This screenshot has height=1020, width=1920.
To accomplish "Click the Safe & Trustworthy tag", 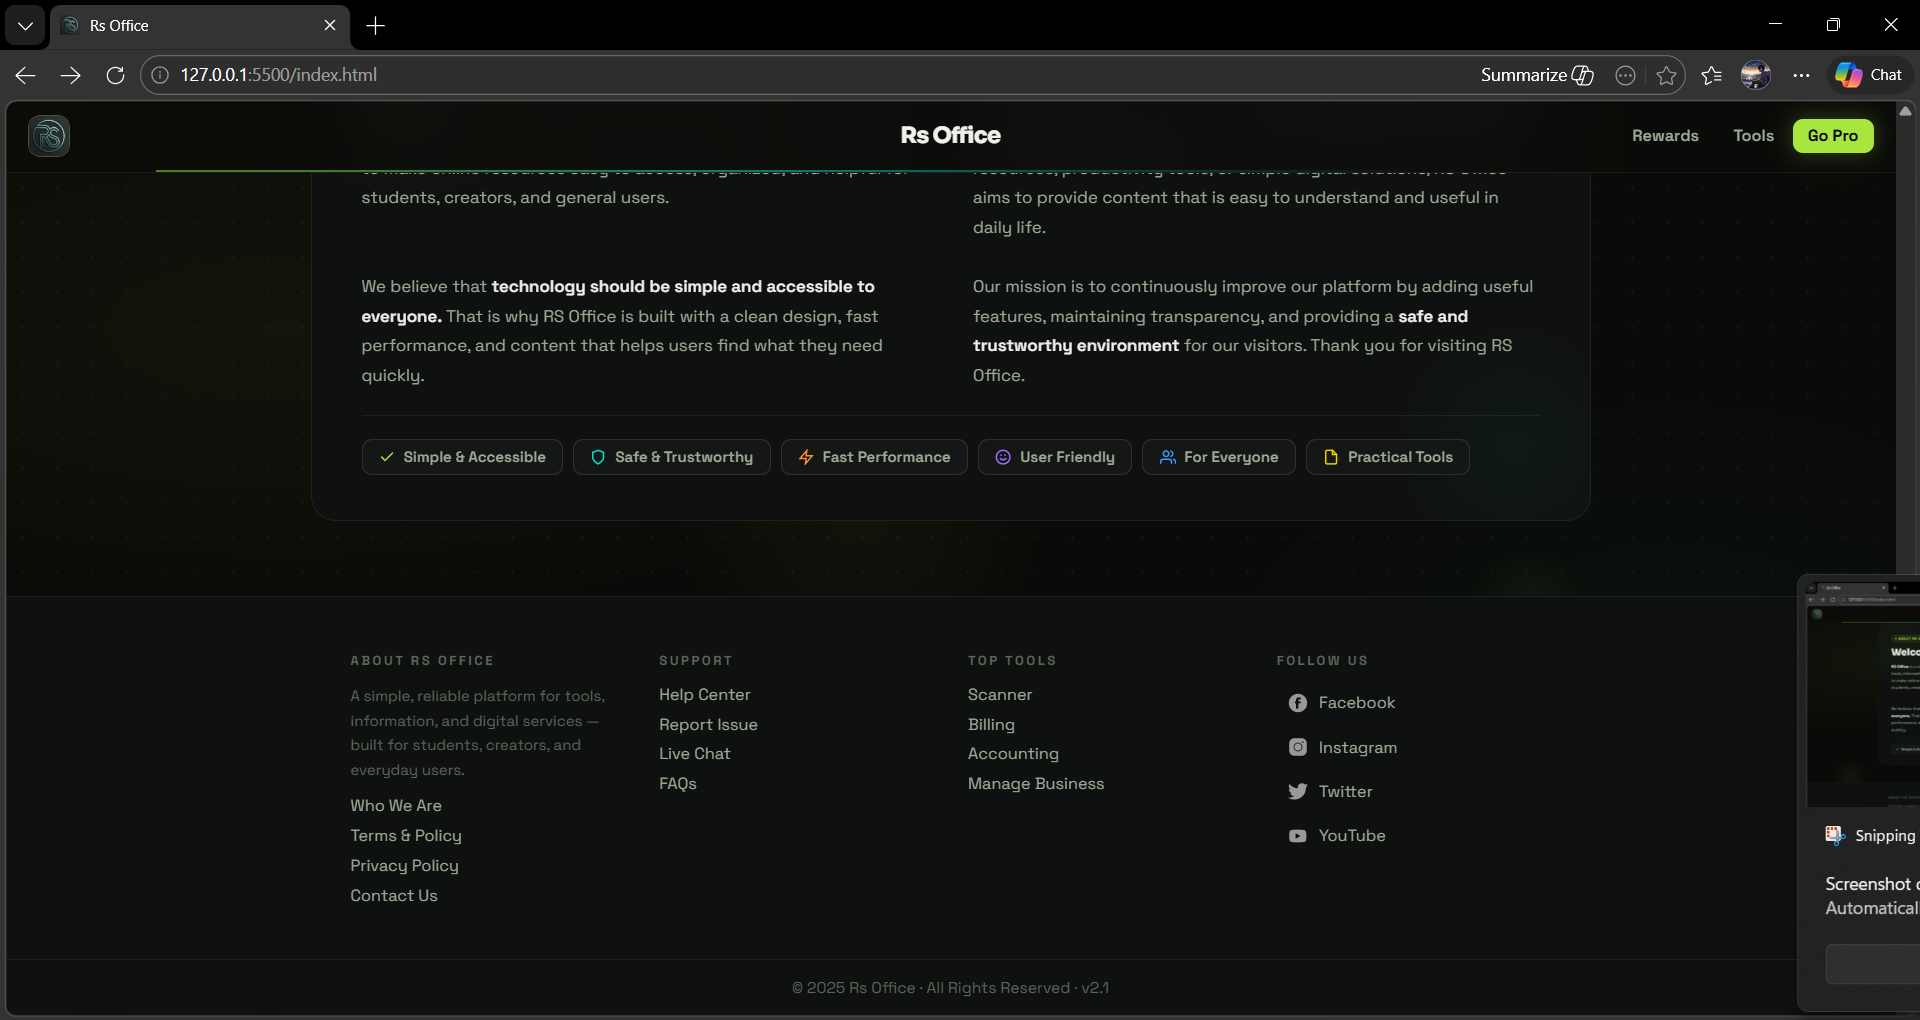I will point(672,457).
